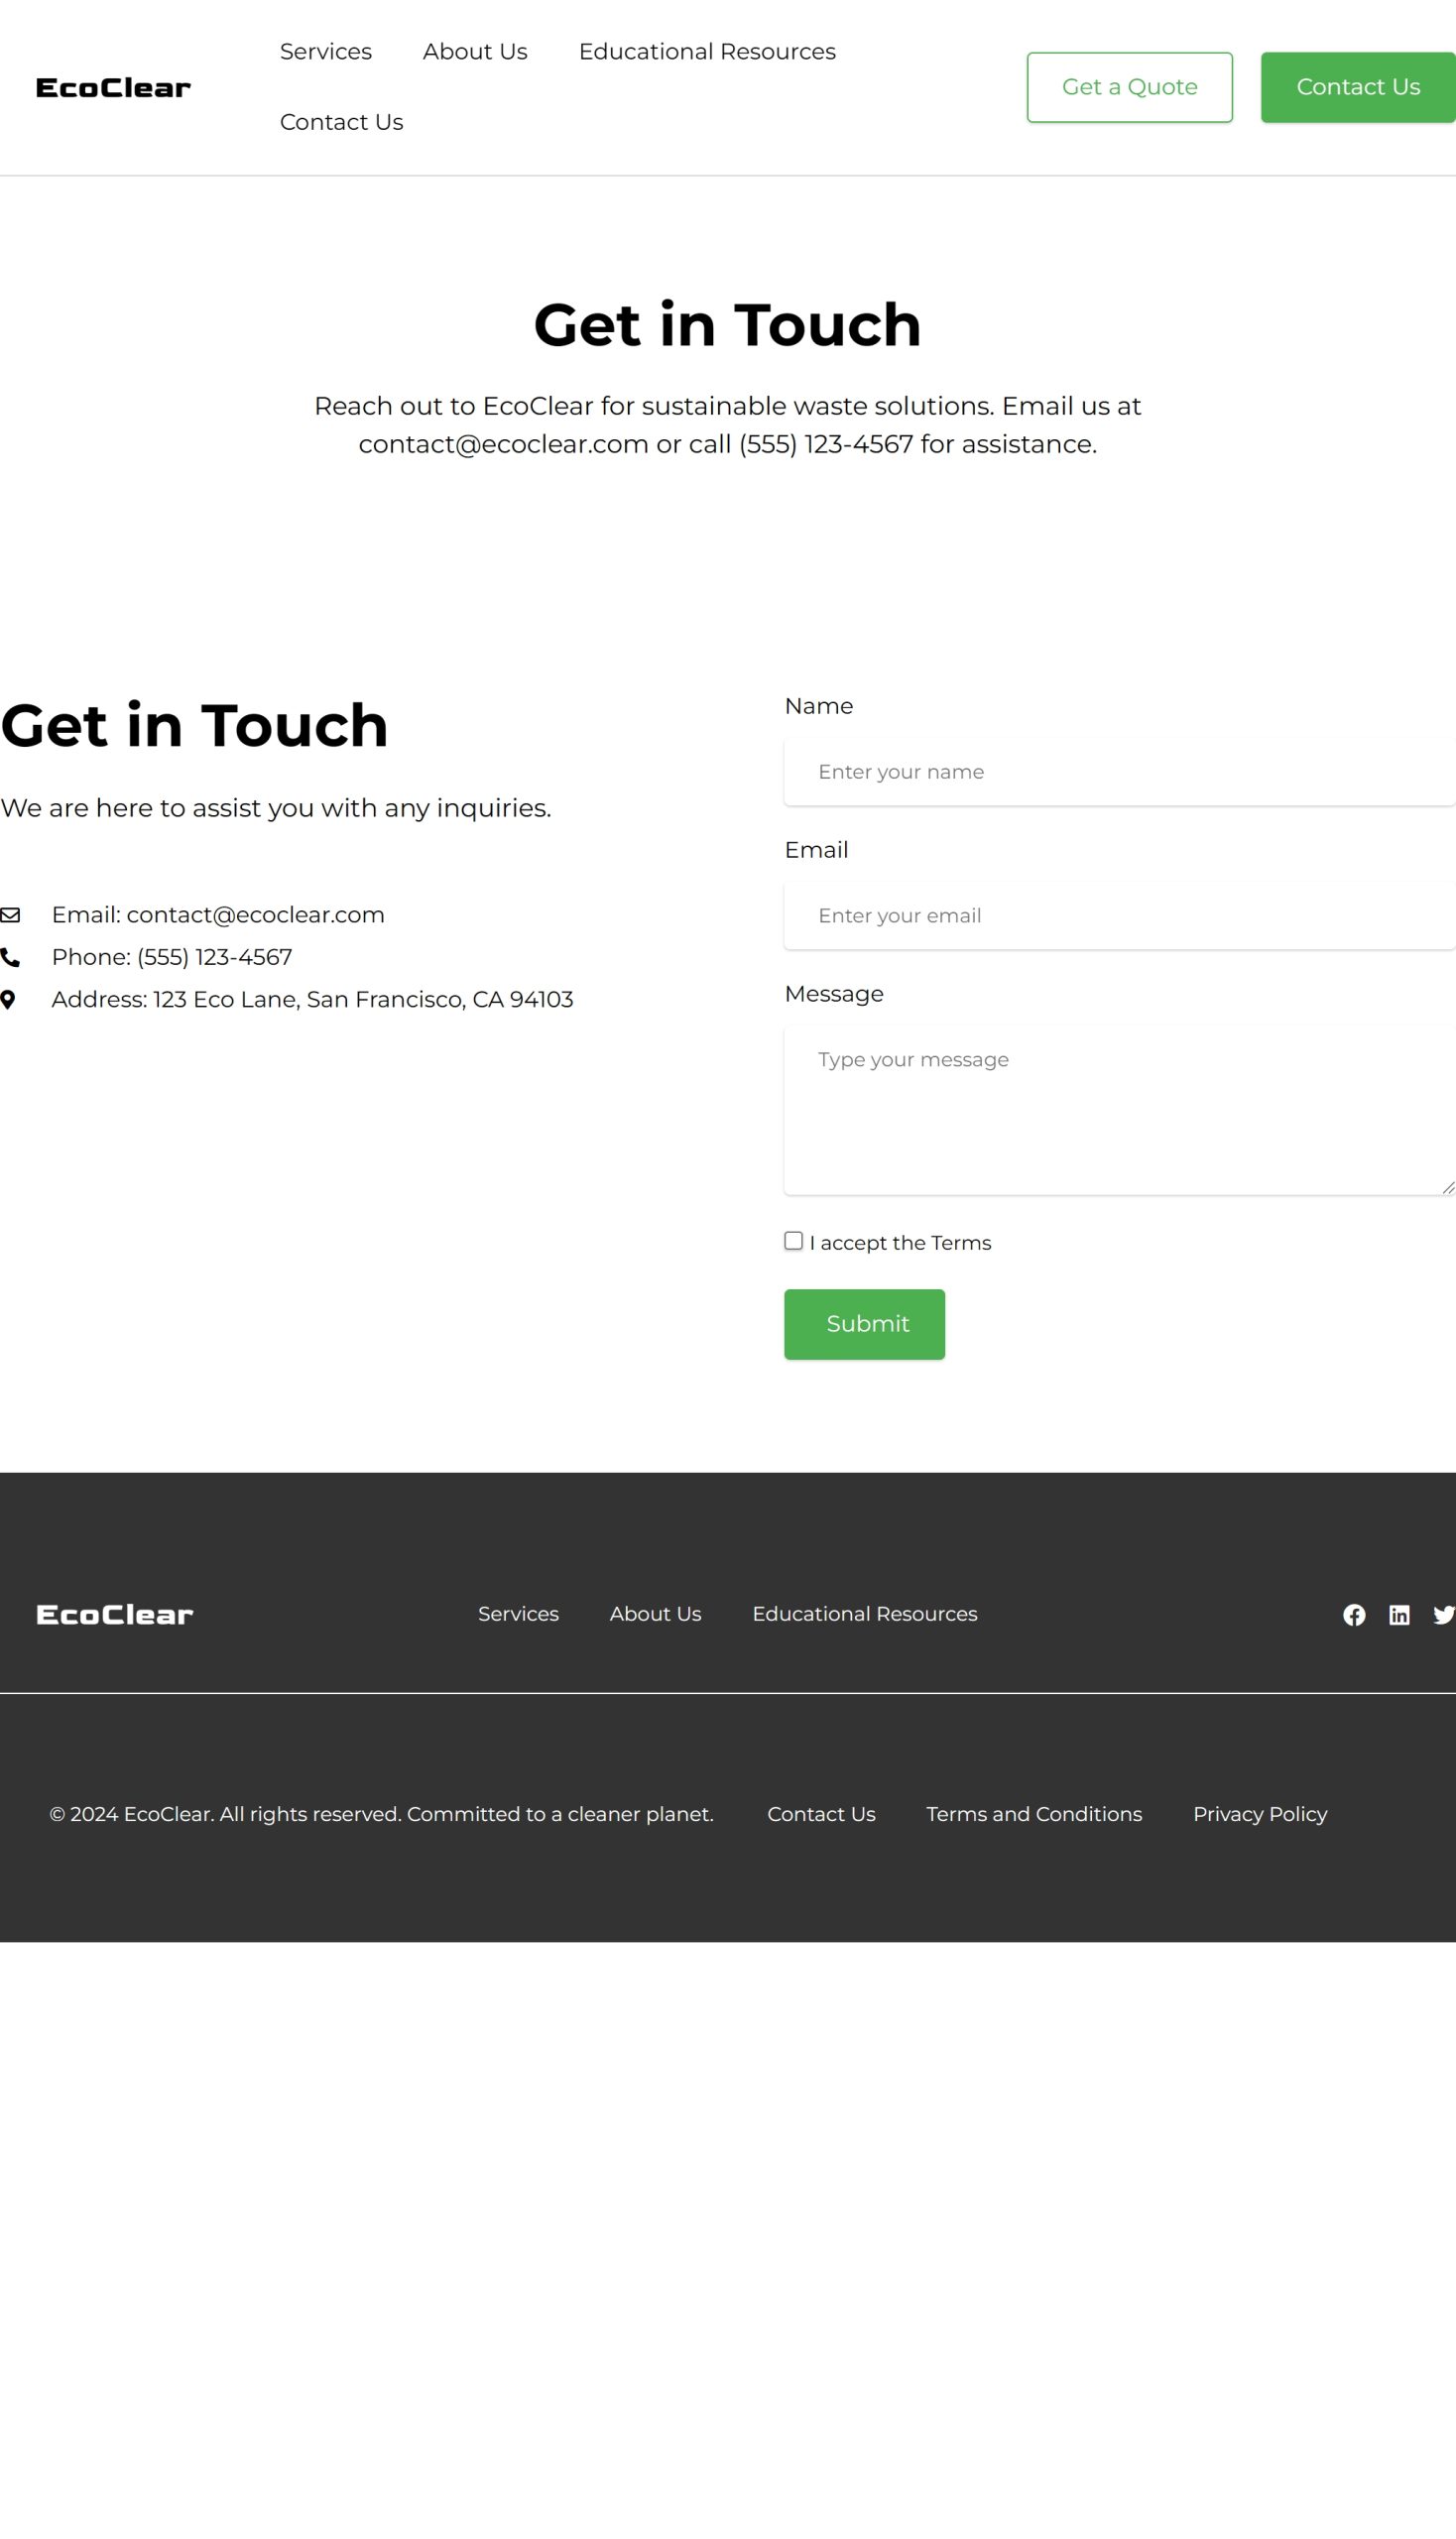Screen dimensions: 1456x2539
Task: Click the 'Email' label above the email input
Action: click(x=816, y=850)
